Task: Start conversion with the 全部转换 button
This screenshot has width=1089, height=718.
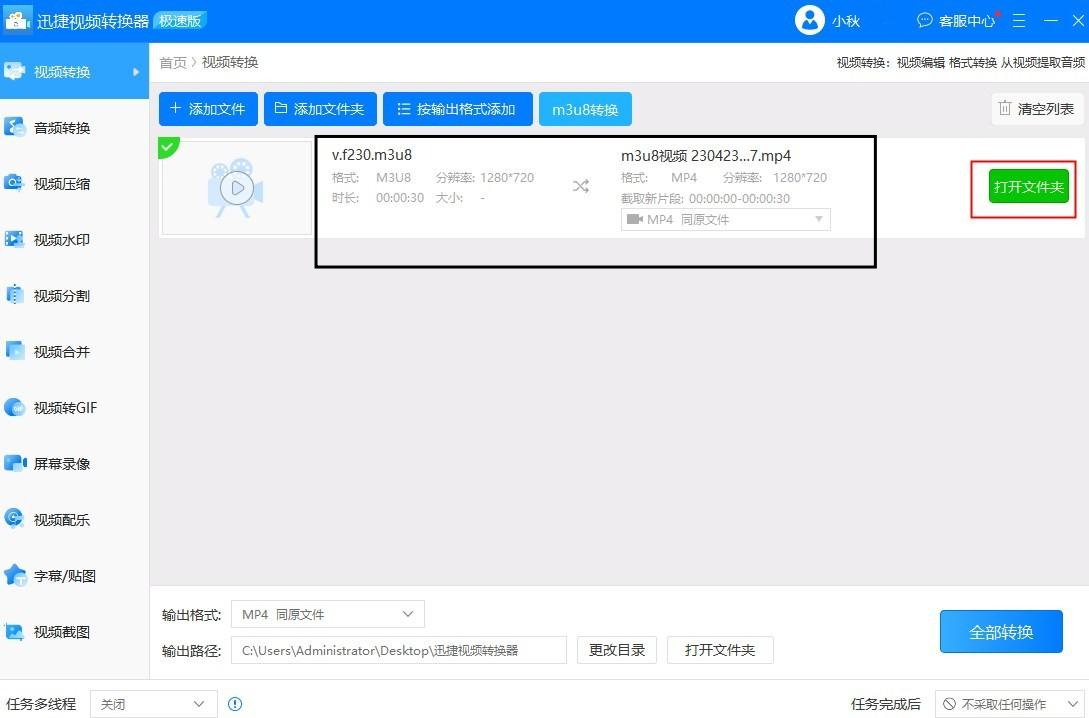Action: coord(1001,631)
